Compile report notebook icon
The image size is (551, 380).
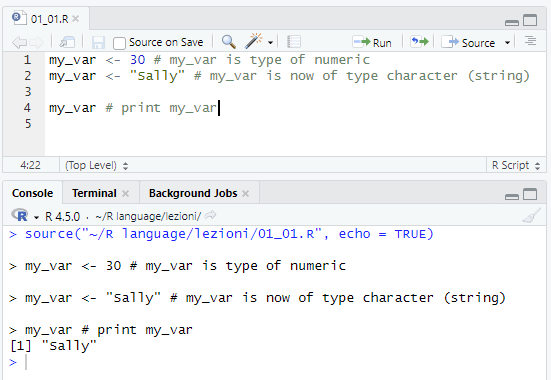tap(294, 42)
